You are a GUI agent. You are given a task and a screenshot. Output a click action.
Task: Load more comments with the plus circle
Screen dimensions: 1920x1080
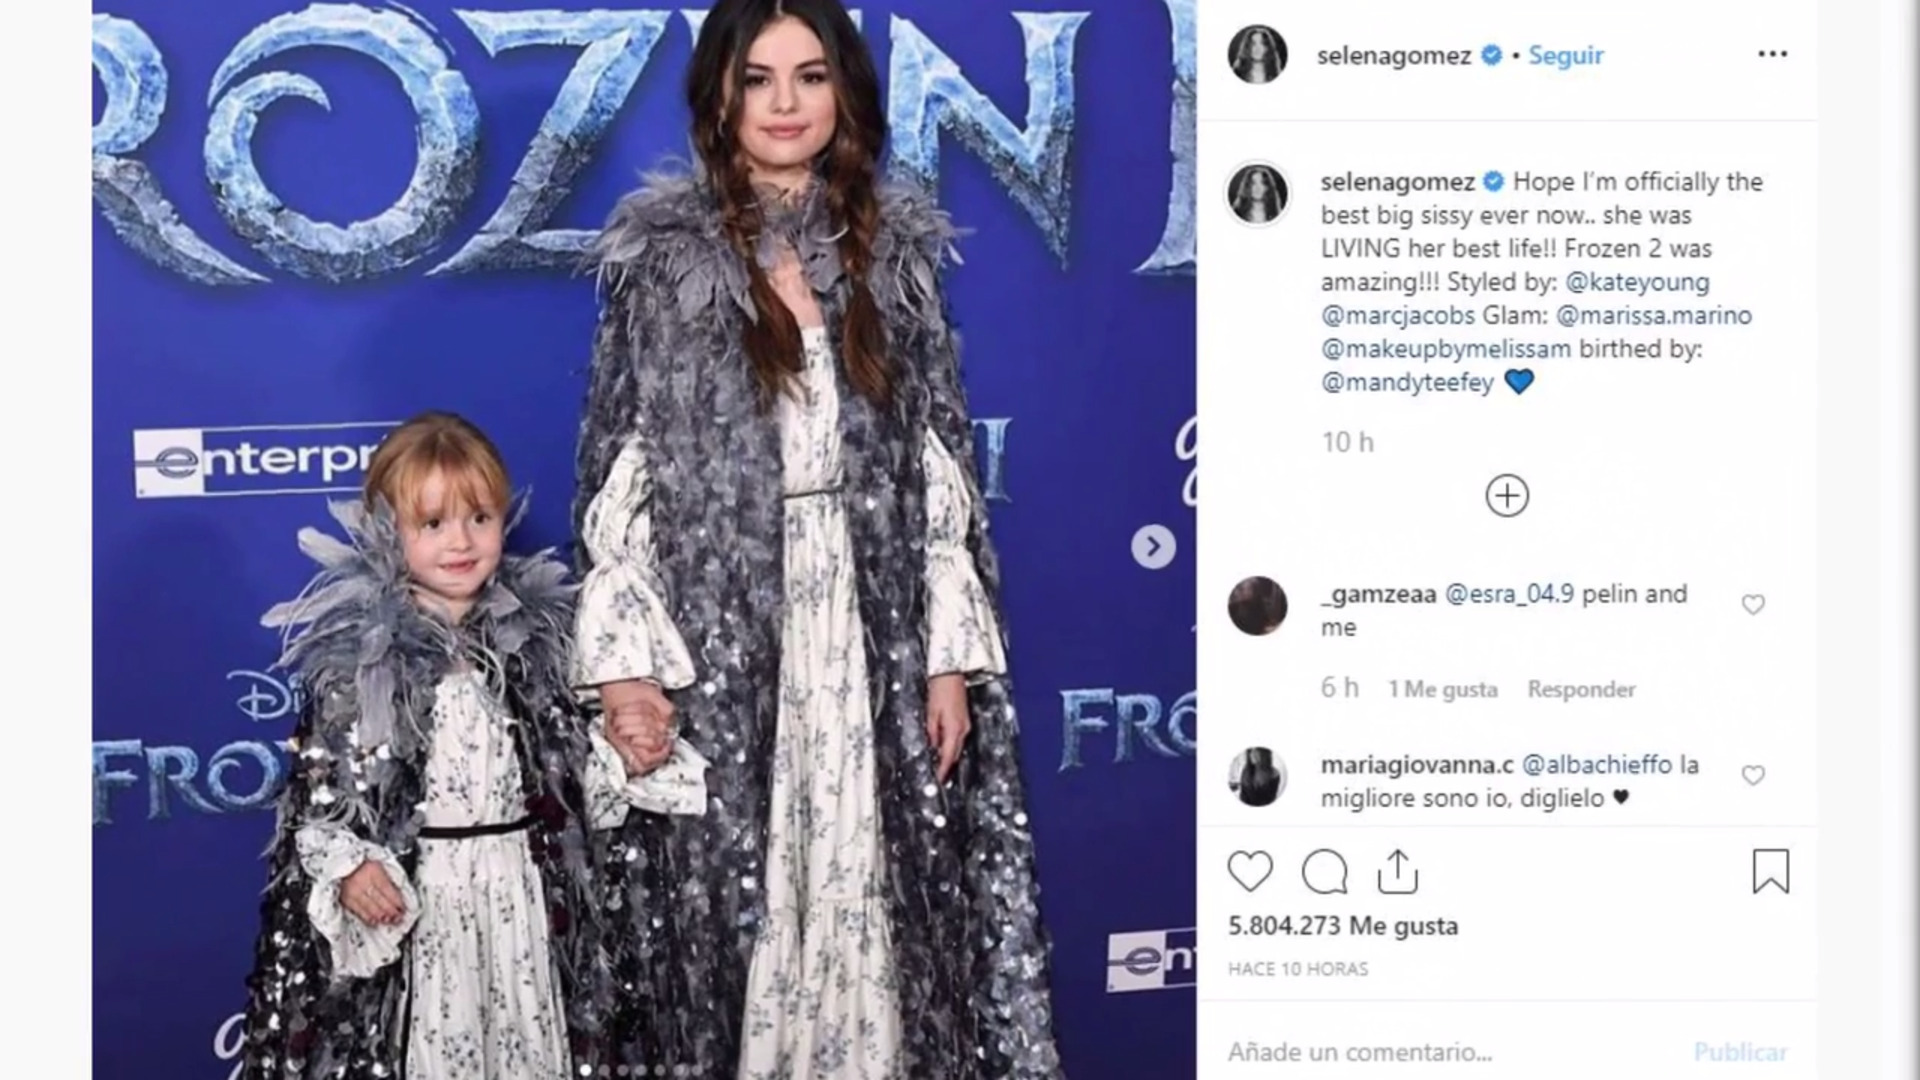1507,496
